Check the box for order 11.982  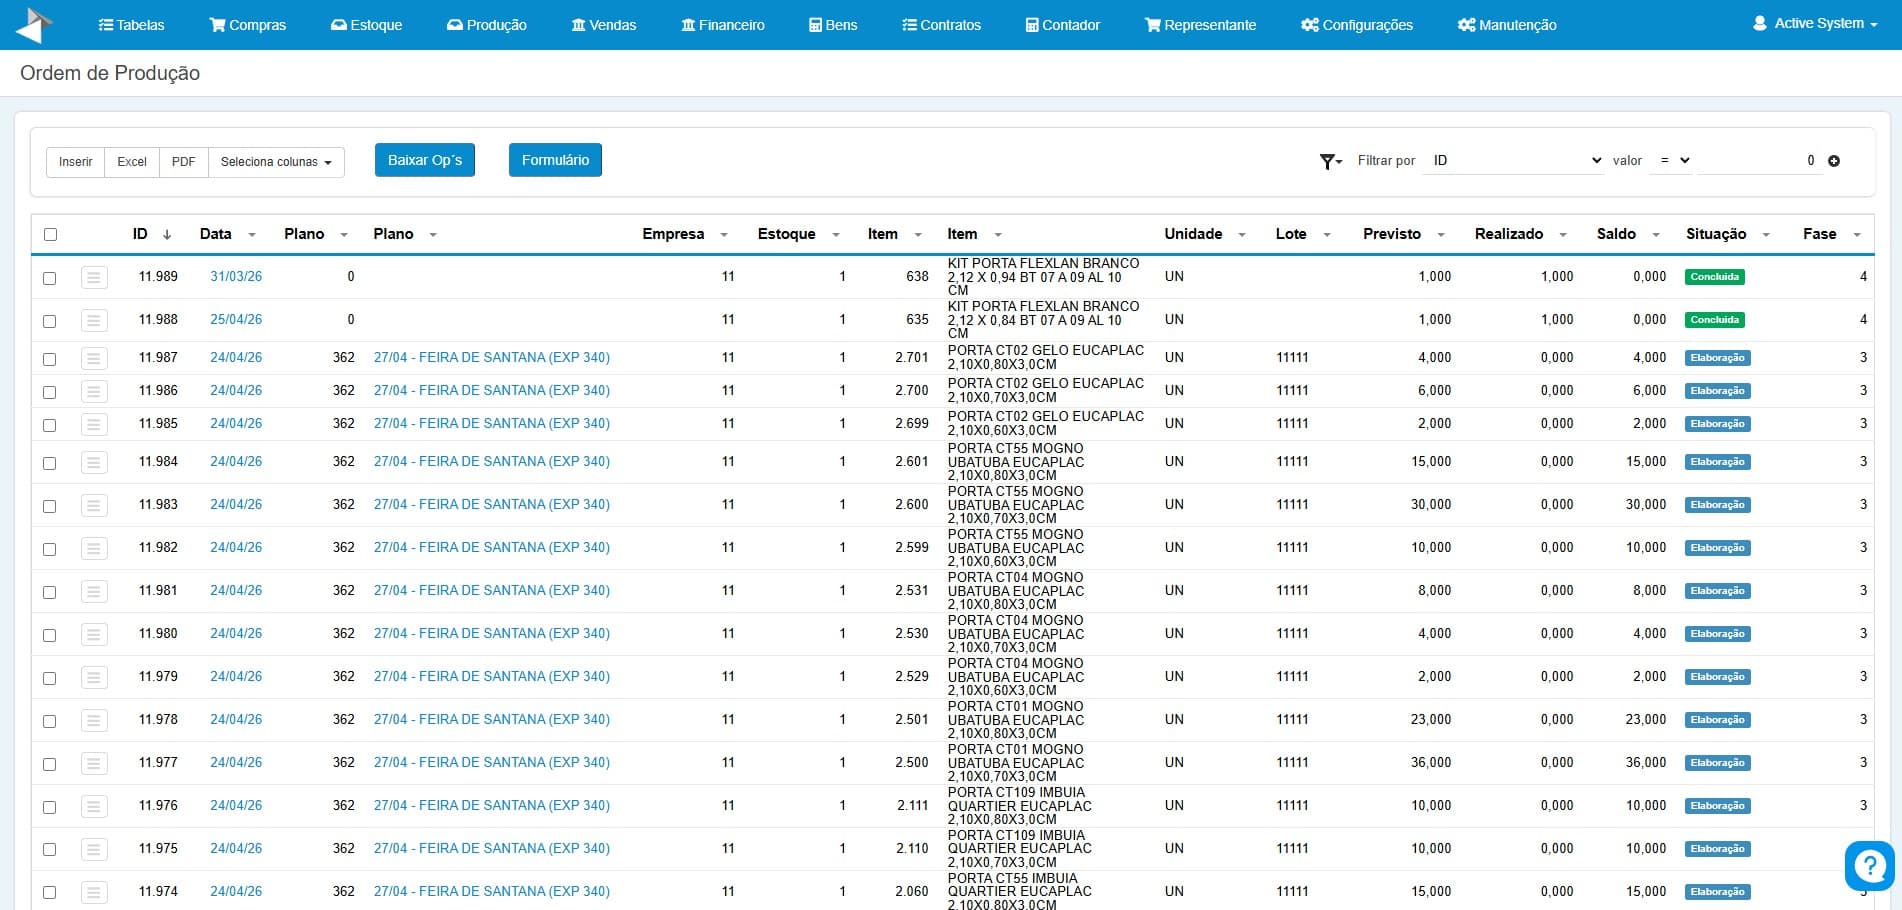point(50,549)
